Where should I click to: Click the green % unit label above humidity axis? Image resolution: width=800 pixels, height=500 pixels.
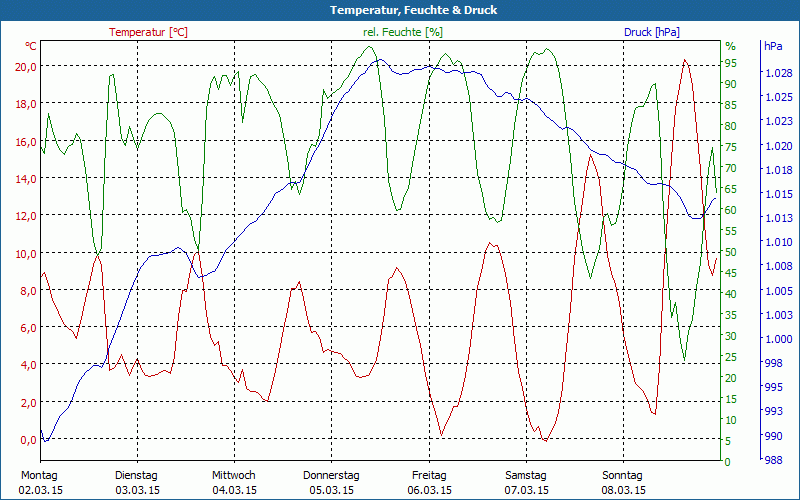[x=730, y=46]
